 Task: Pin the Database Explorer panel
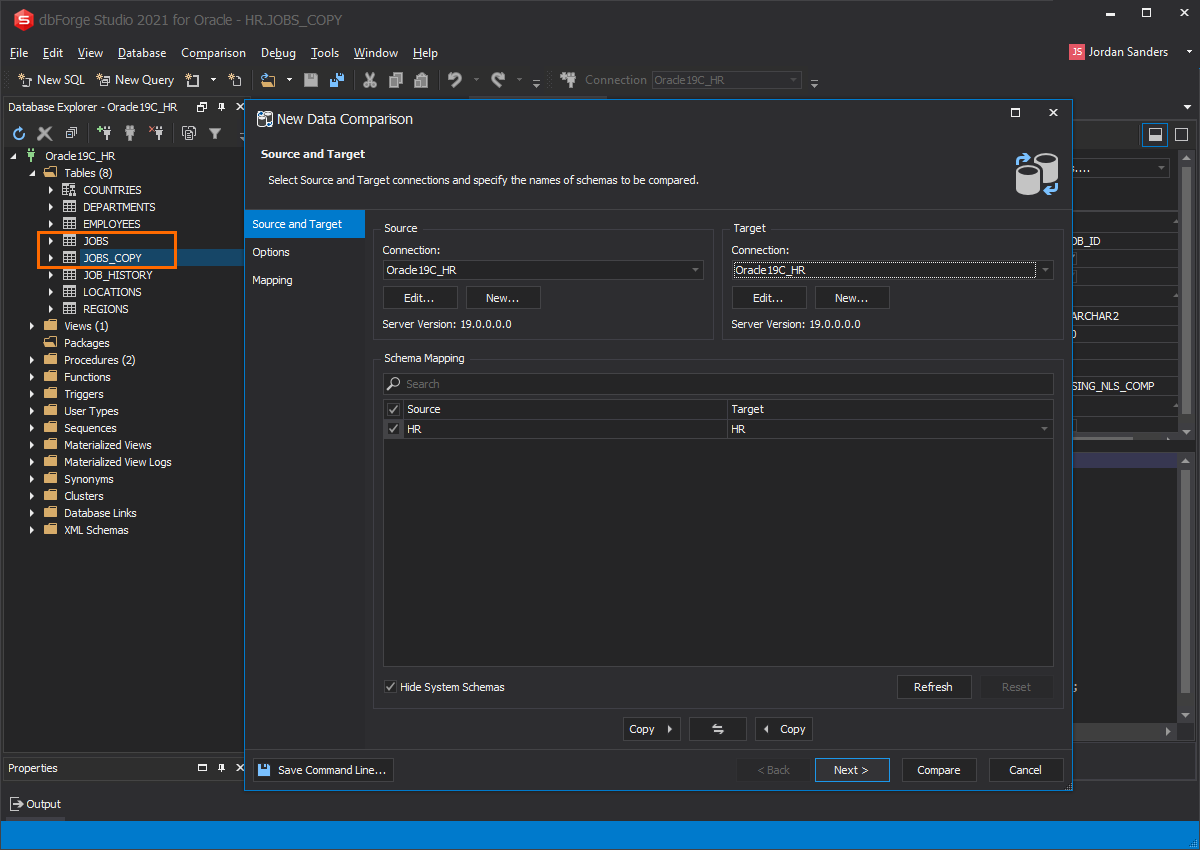pos(221,106)
